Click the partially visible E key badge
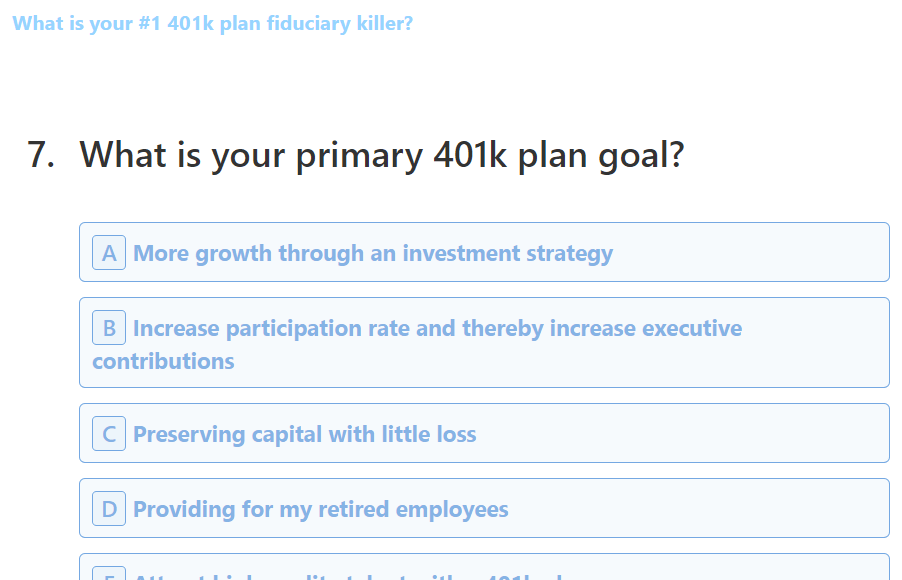Screen dimensions: 902x580 [x=109, y=575]
